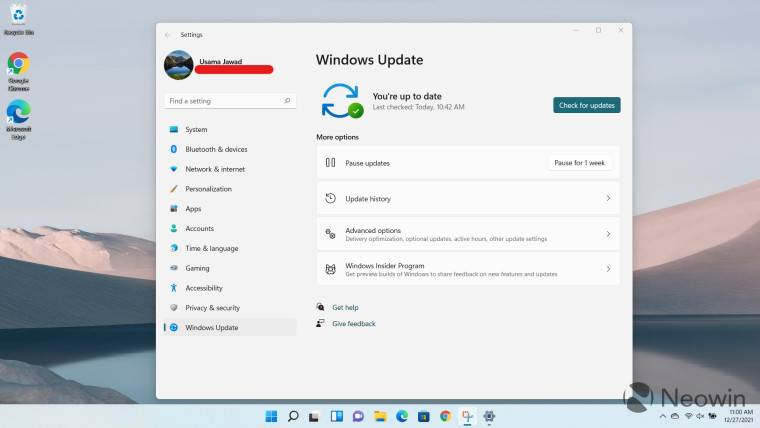The width and height of the screenshot is (760, 428).
Task: Click the Give feedback link
Action: [354, 324]
